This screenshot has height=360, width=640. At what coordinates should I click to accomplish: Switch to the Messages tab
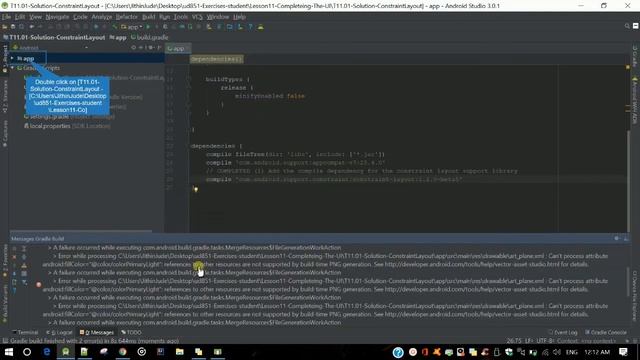97,332
